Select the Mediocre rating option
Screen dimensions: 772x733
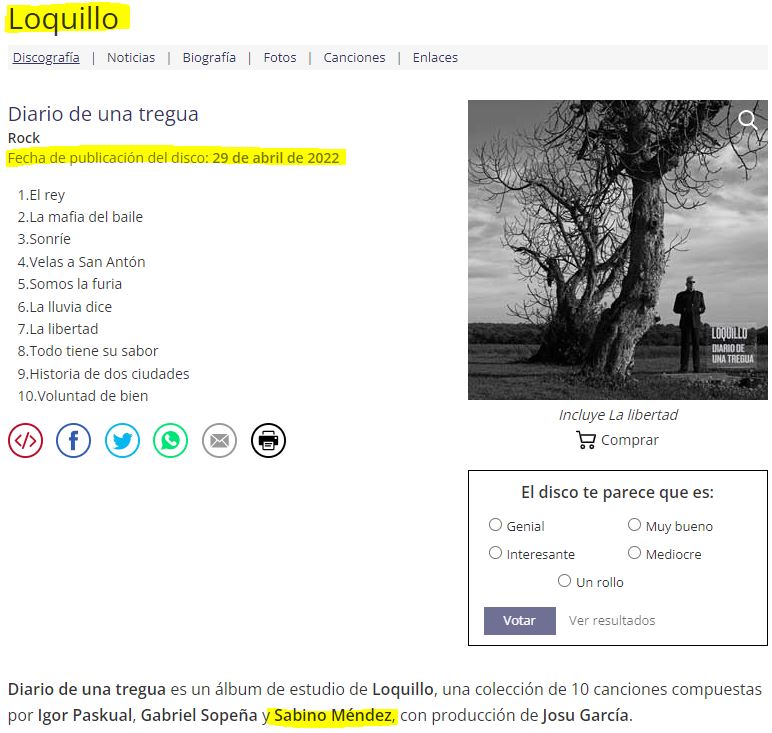tap(634, 553)
